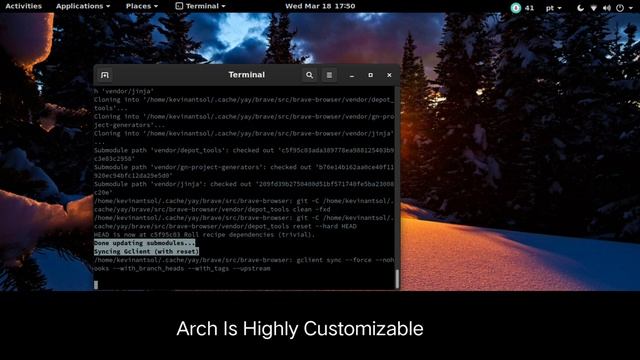Click the 'HEAD is now at c5f95c03' line
Screen dimensions: 640x360
coord(204,235)
